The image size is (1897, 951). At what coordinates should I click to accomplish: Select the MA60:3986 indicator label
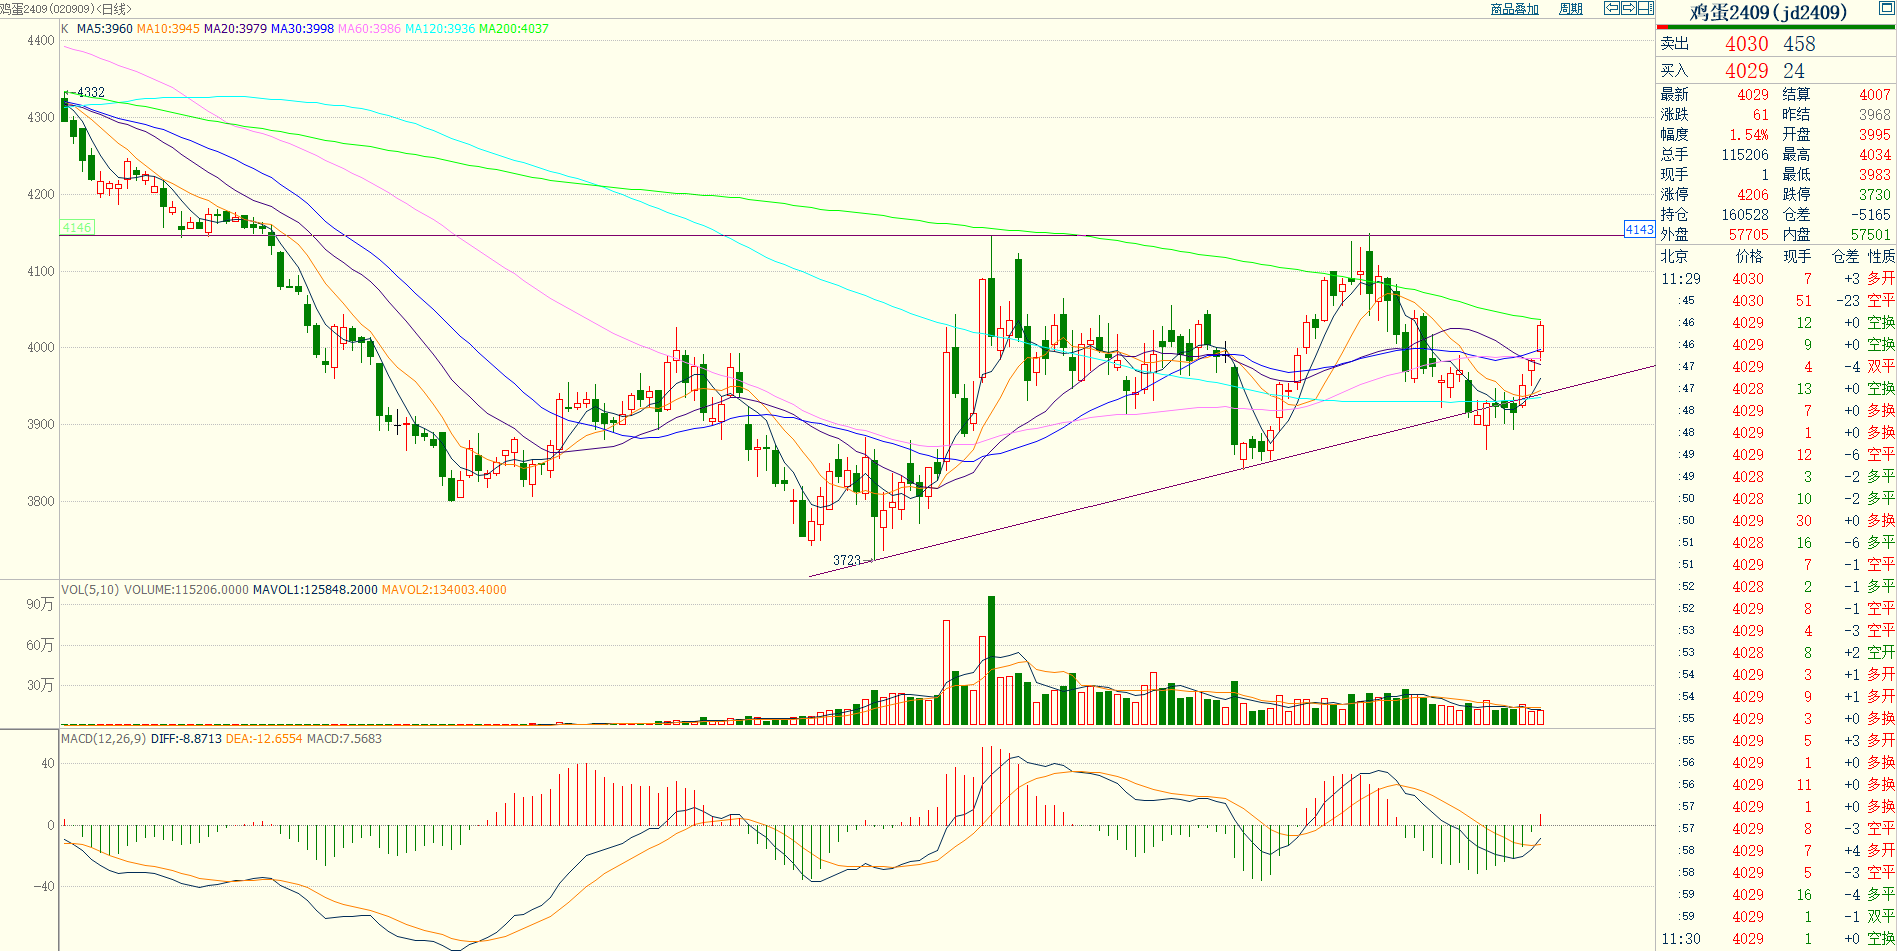[x=369, y=29]
